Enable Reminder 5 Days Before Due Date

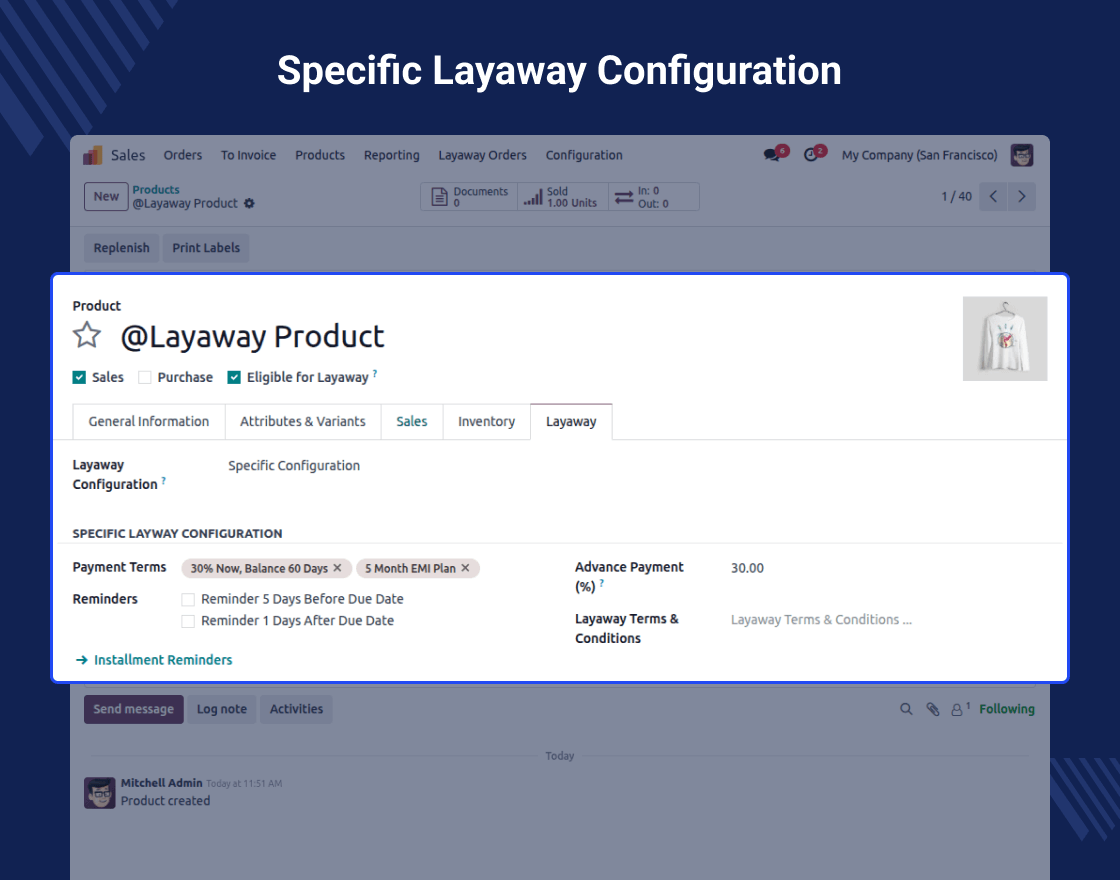pos(188,599)
